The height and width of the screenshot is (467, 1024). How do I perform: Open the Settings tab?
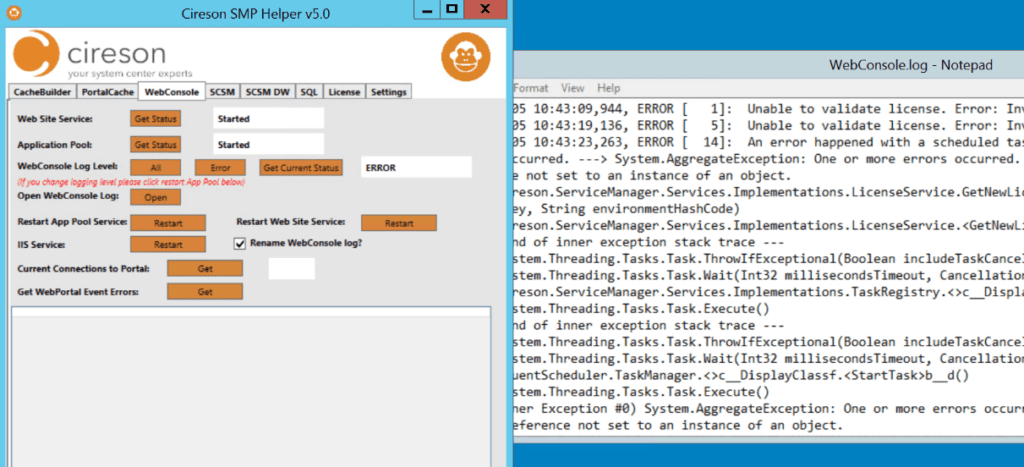(x=389, y=92)
